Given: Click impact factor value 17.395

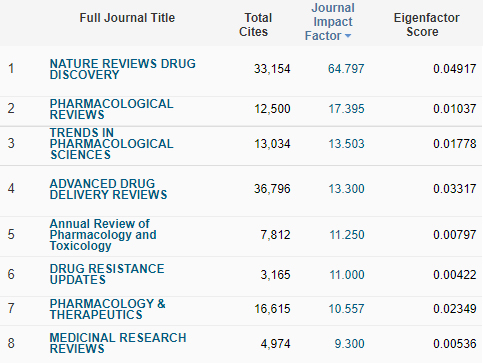Looking at the screenshot, I should pos(346,109).
